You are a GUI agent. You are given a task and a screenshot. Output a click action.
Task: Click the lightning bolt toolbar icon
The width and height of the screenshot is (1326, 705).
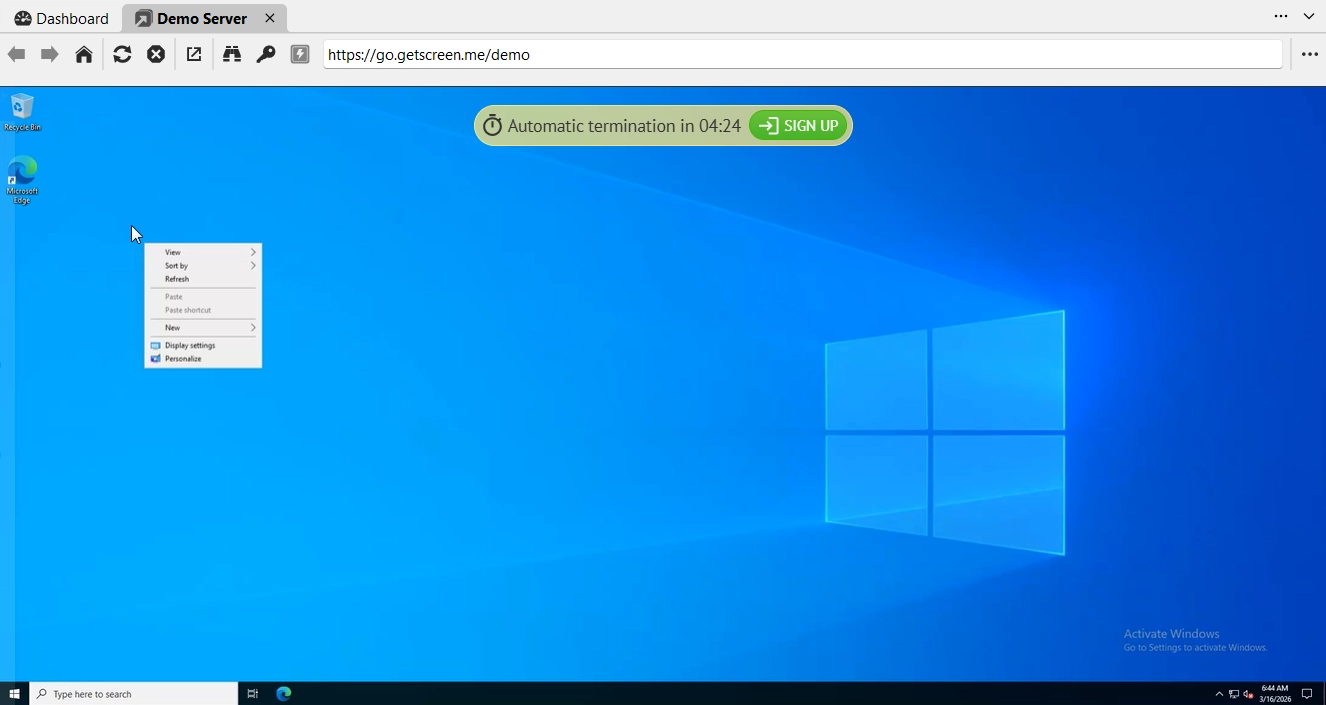300,55
